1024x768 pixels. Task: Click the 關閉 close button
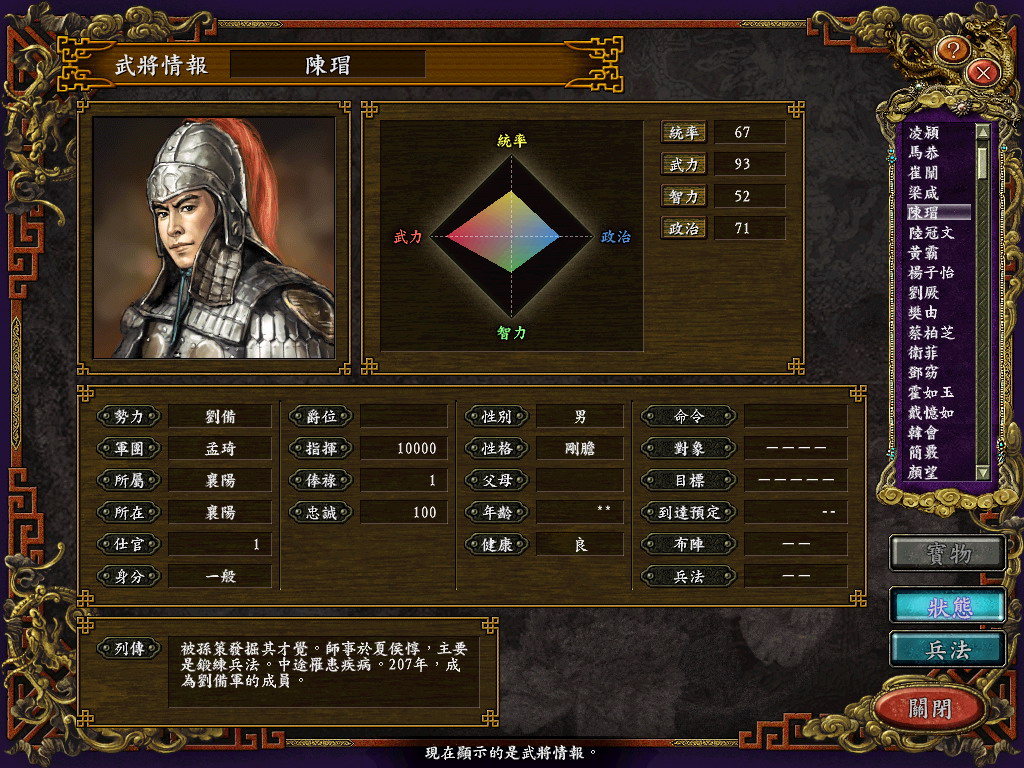(930, 708)
